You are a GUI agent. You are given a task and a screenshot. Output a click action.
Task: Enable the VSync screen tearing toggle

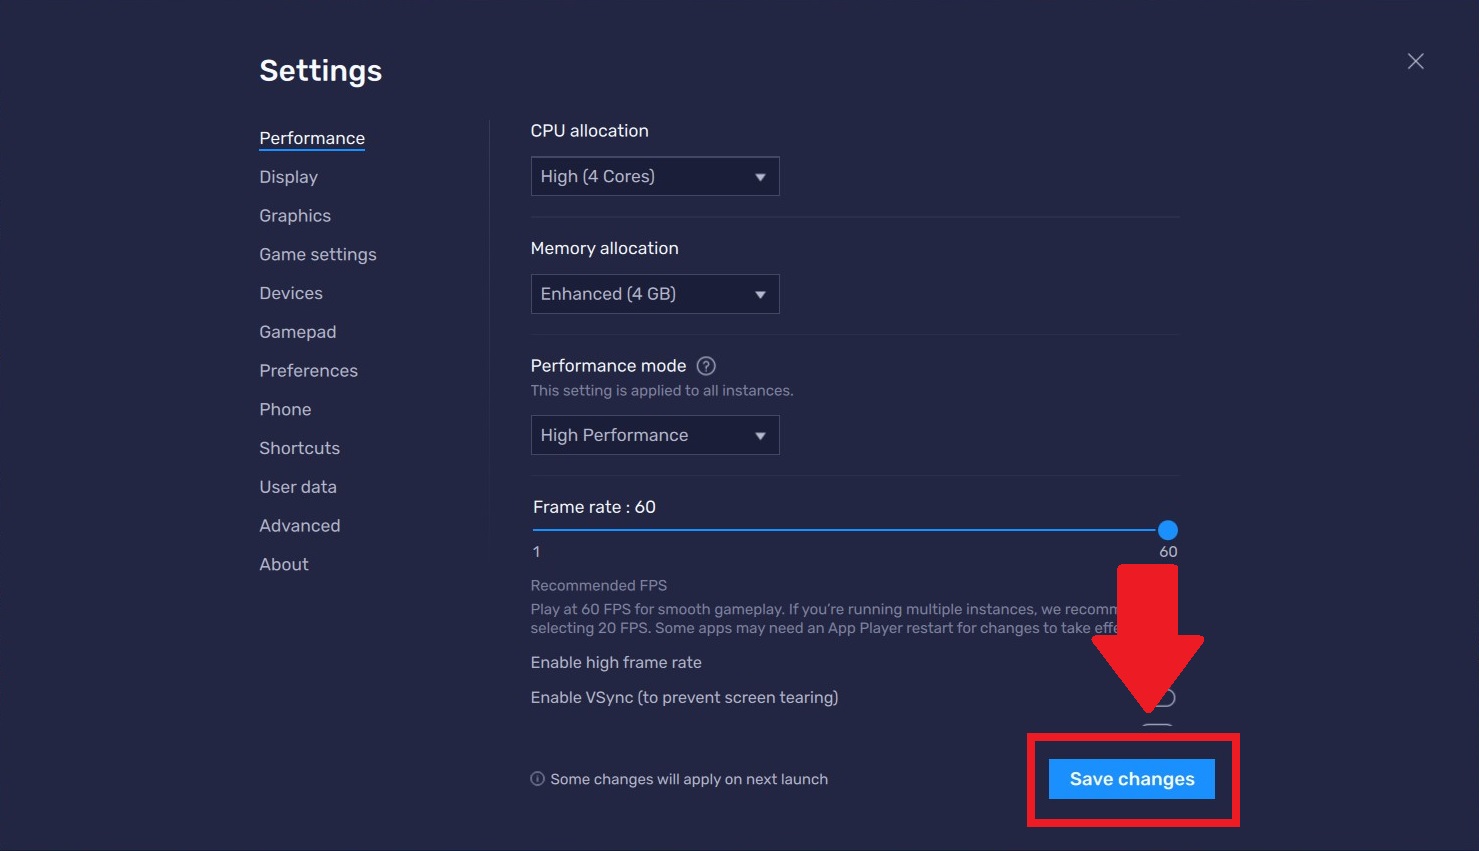click(1160, 697)
